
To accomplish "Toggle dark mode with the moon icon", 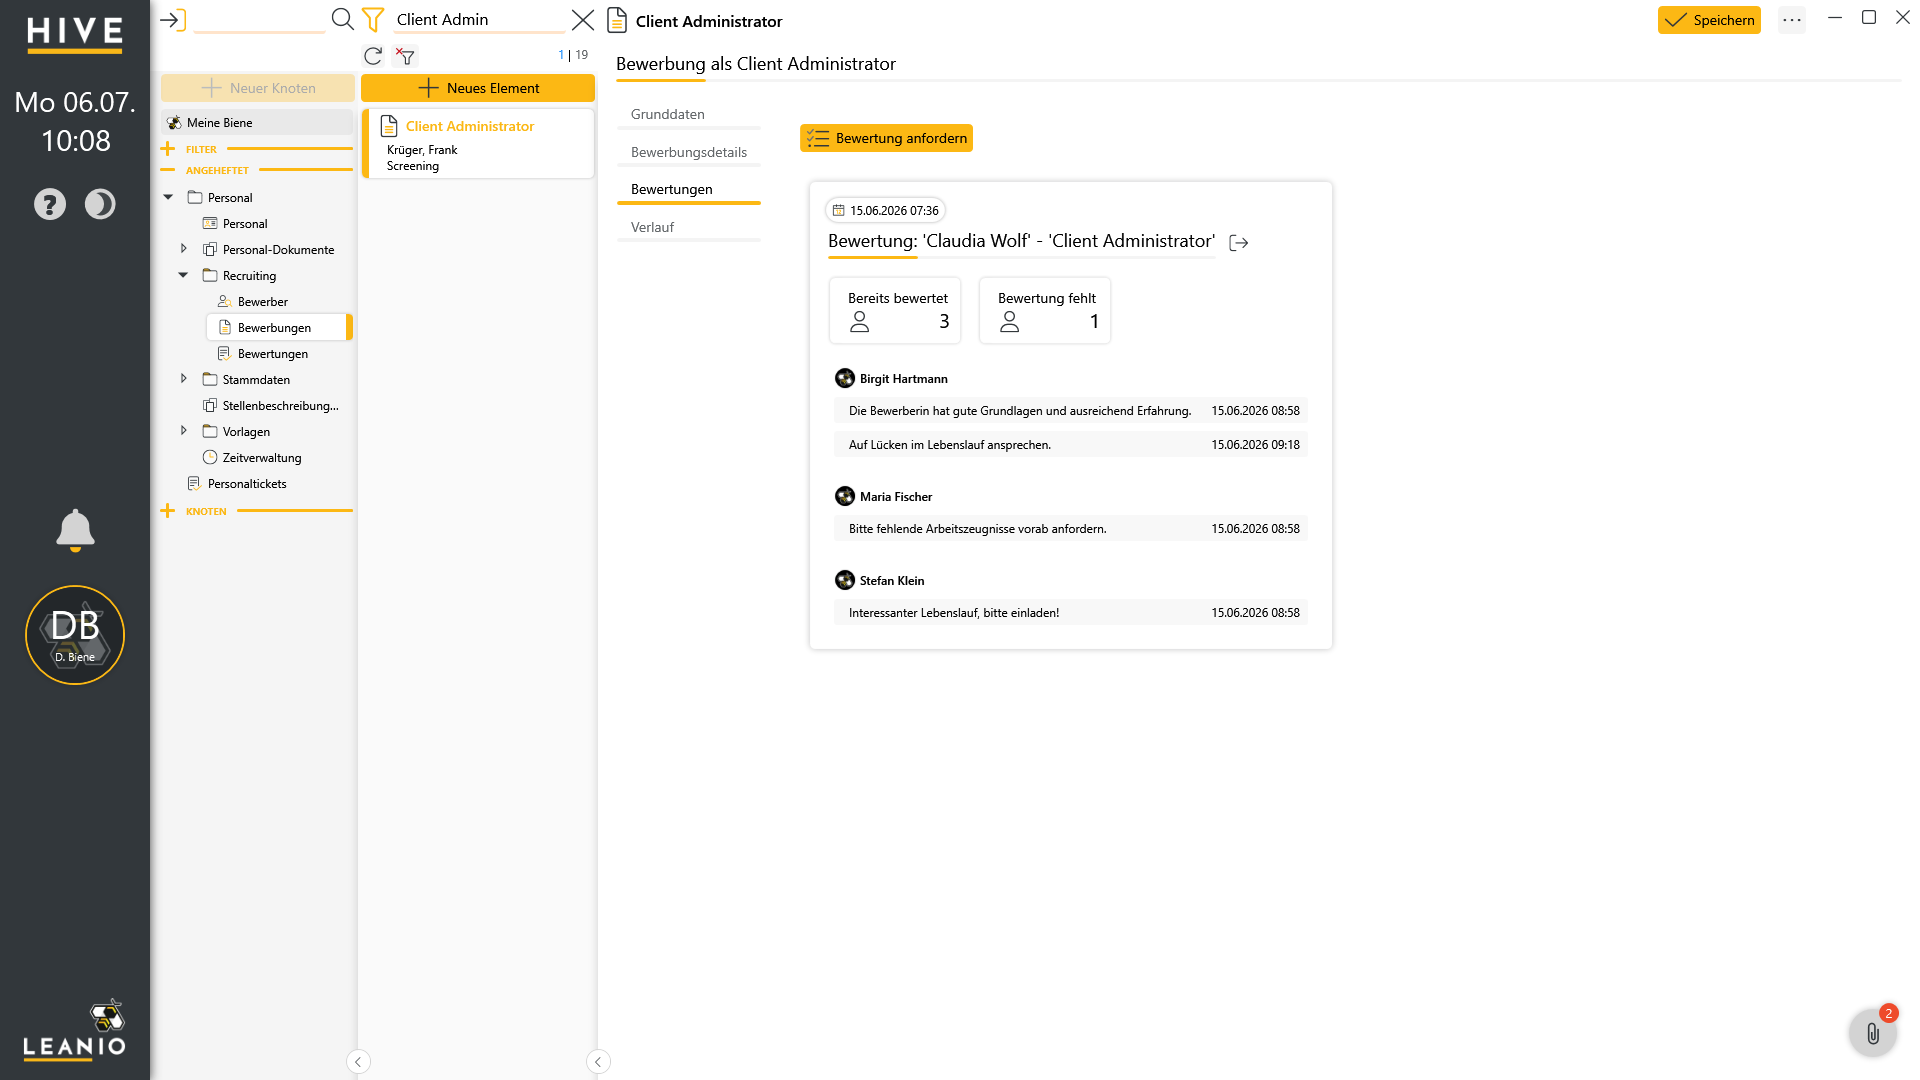I will [100, 204].
